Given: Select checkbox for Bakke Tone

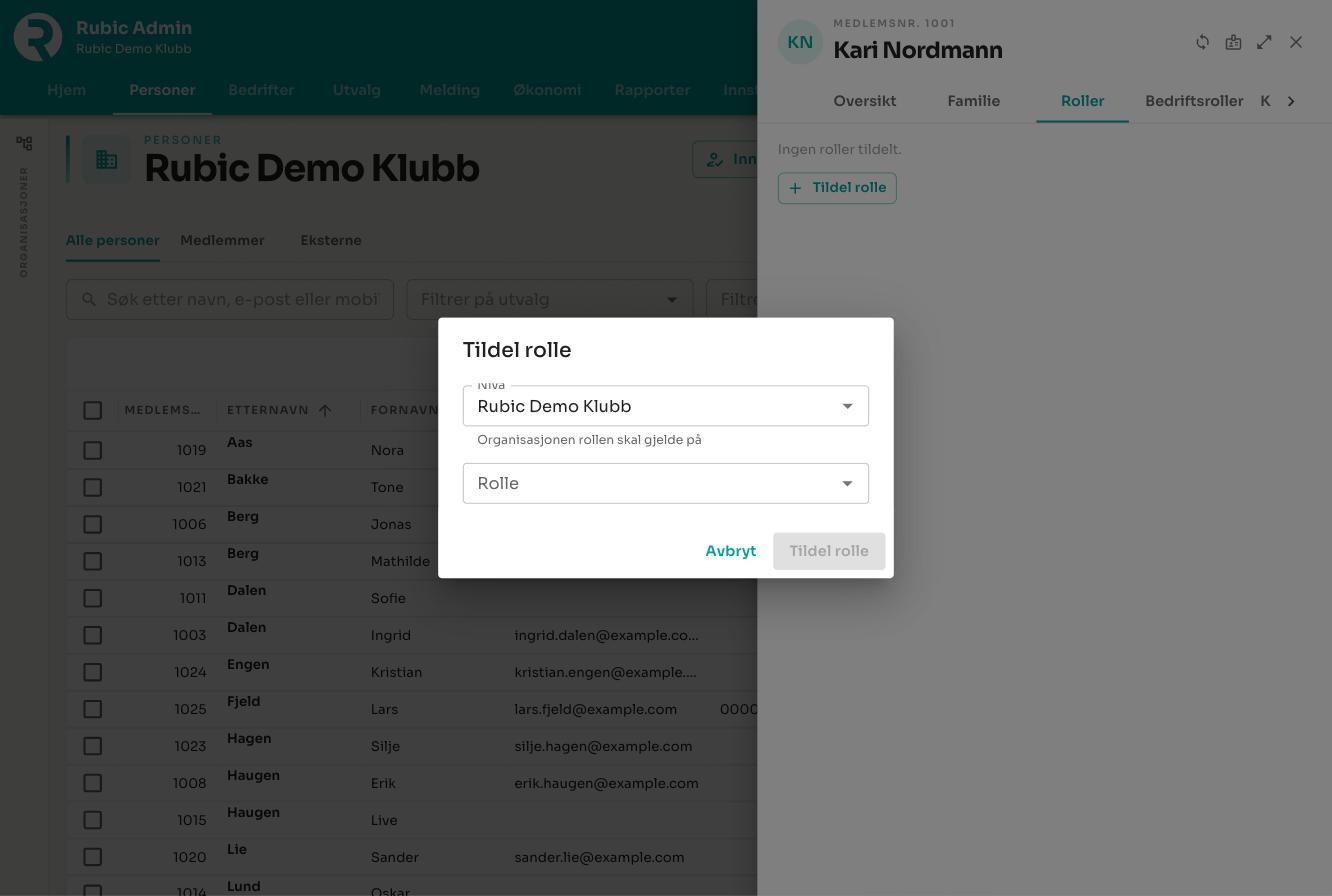Looking at the screenshot, I should (93, 487).
